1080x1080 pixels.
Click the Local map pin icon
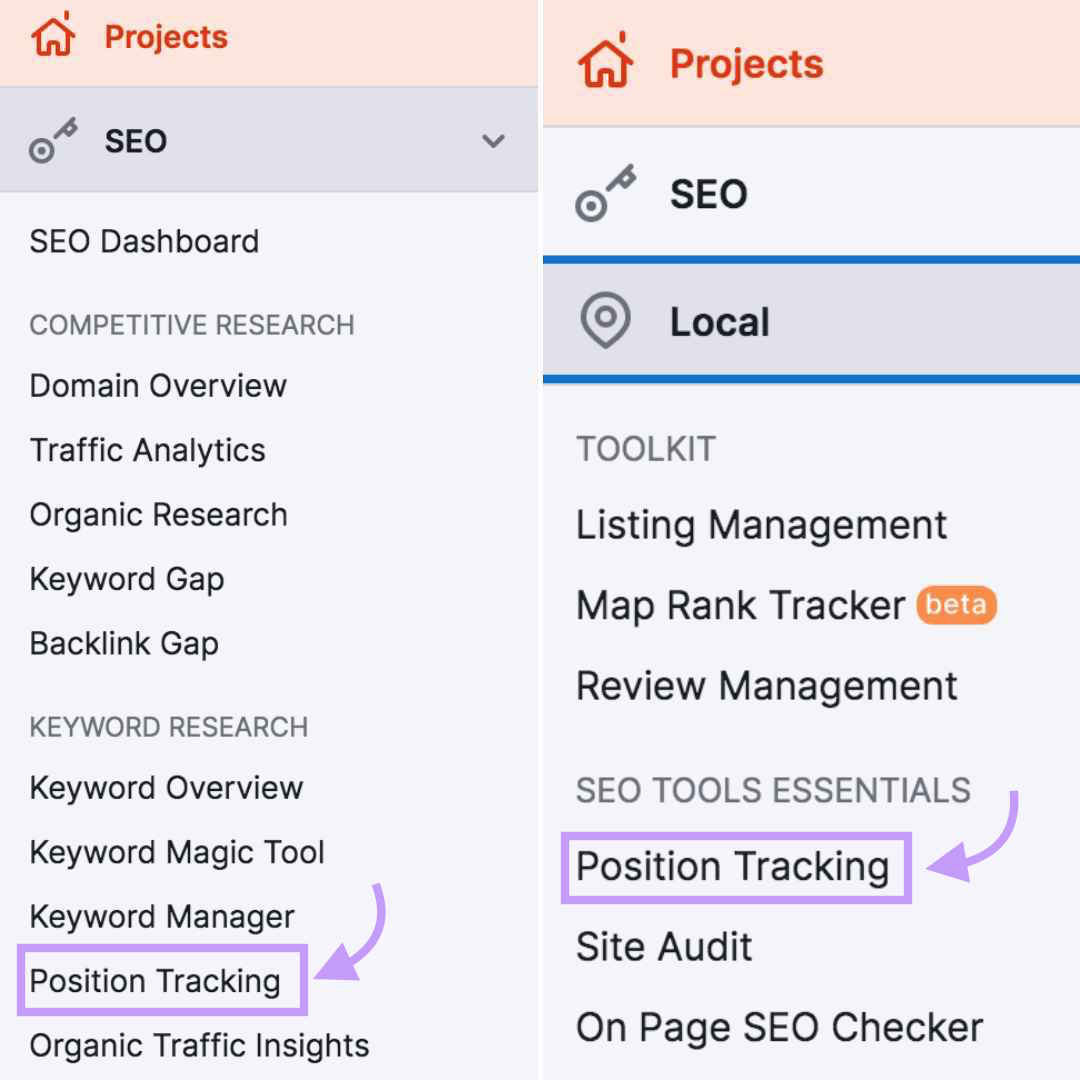pos(606,321)
